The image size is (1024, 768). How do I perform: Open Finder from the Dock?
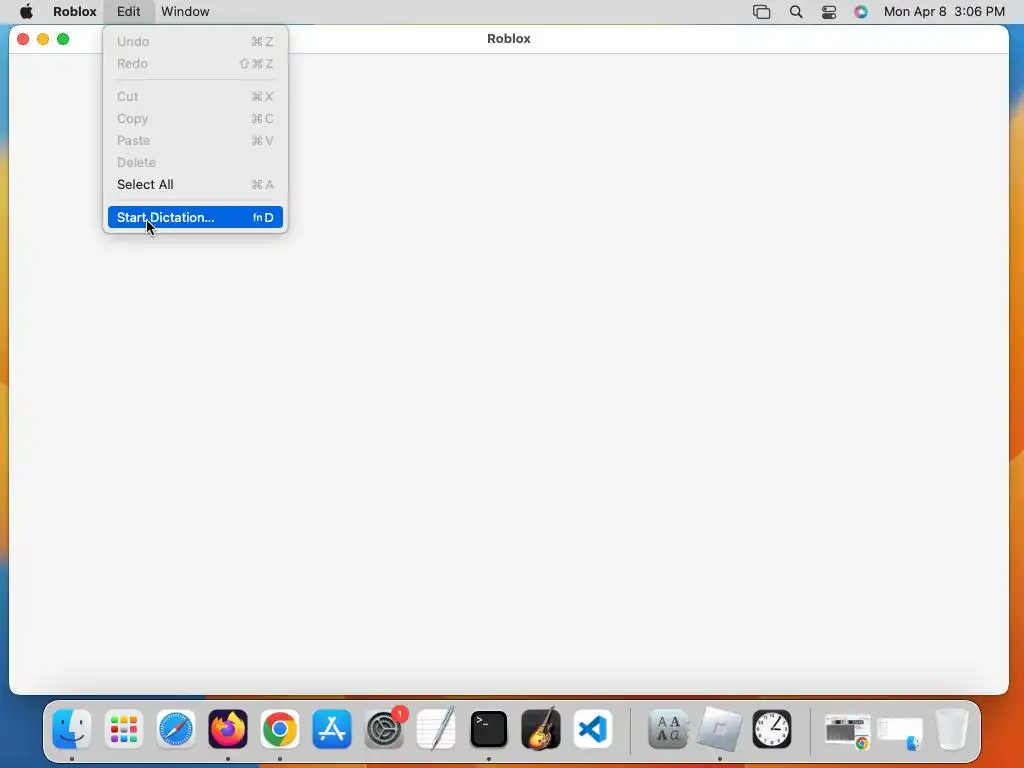[x=72, y=729]
